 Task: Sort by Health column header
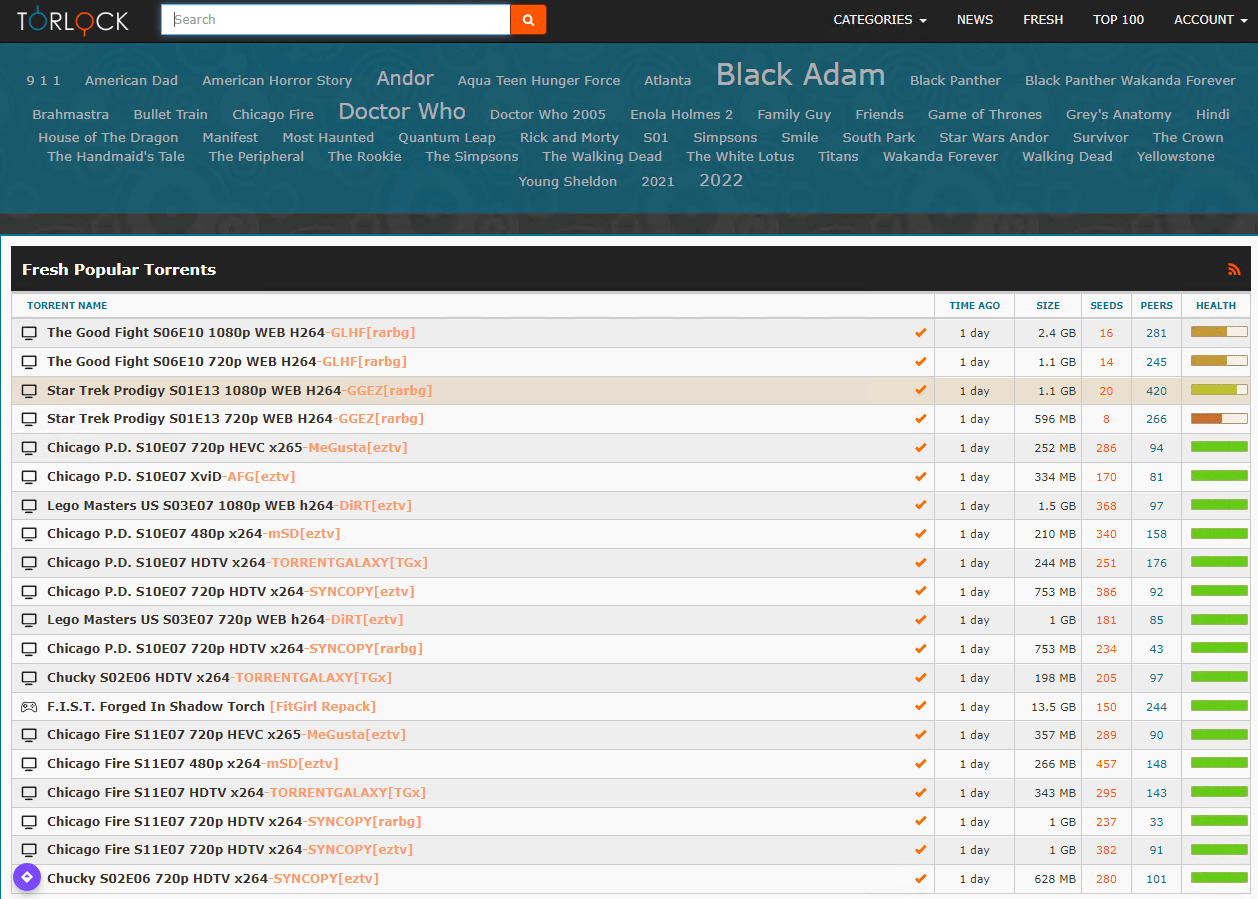click(x=1216, y=305)
